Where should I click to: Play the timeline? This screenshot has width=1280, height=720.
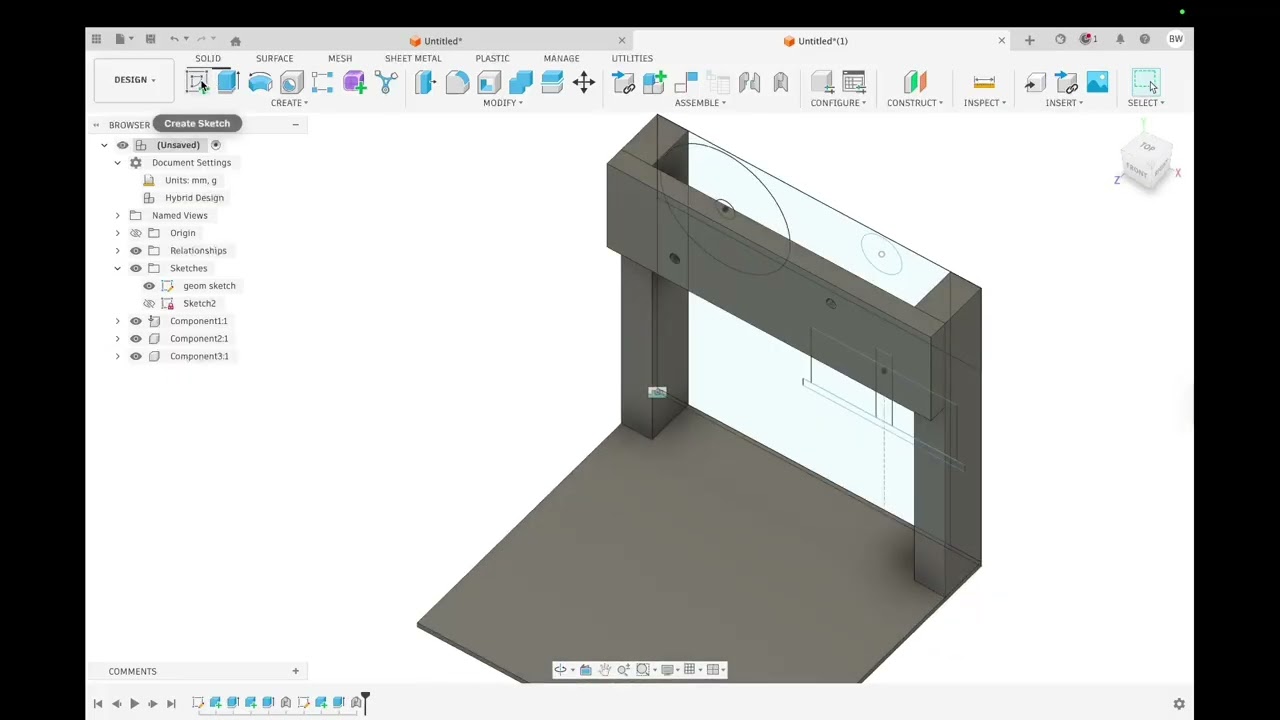click(x=134, y=704)
